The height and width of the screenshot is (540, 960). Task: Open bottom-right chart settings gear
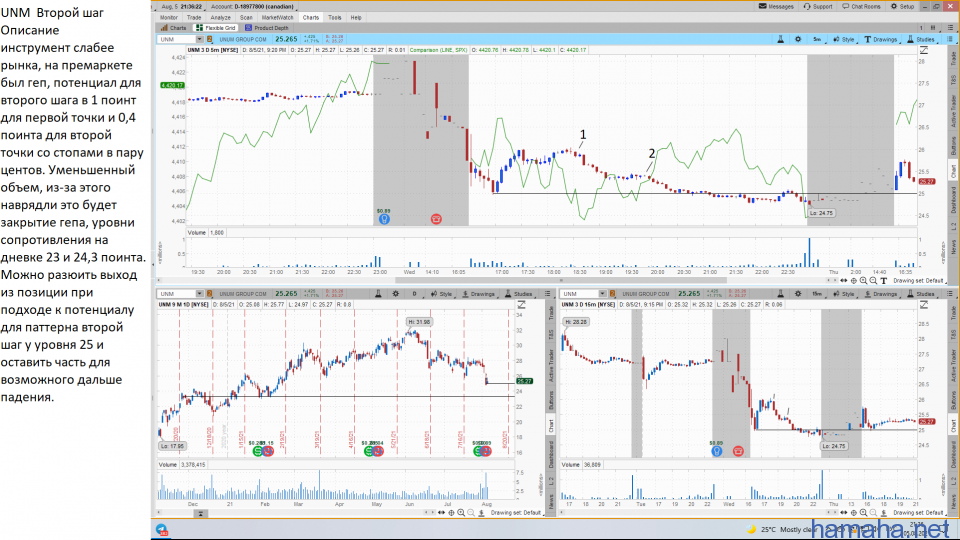pos(798,294)
